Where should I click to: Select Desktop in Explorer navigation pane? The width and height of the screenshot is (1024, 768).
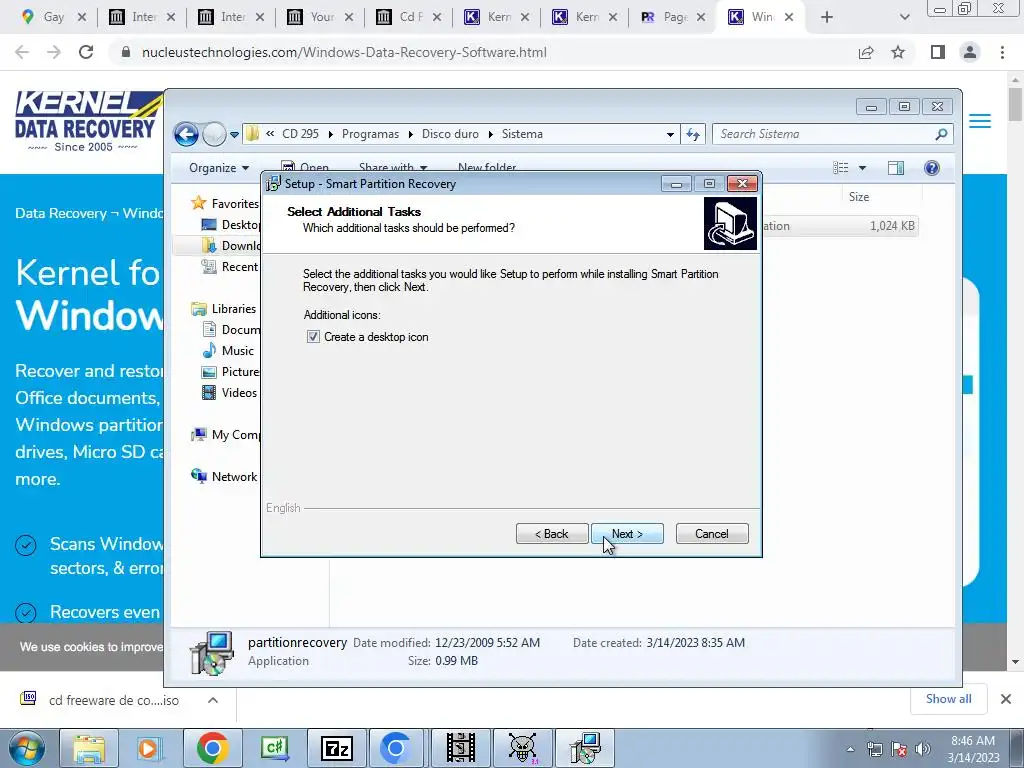(231, 225)
